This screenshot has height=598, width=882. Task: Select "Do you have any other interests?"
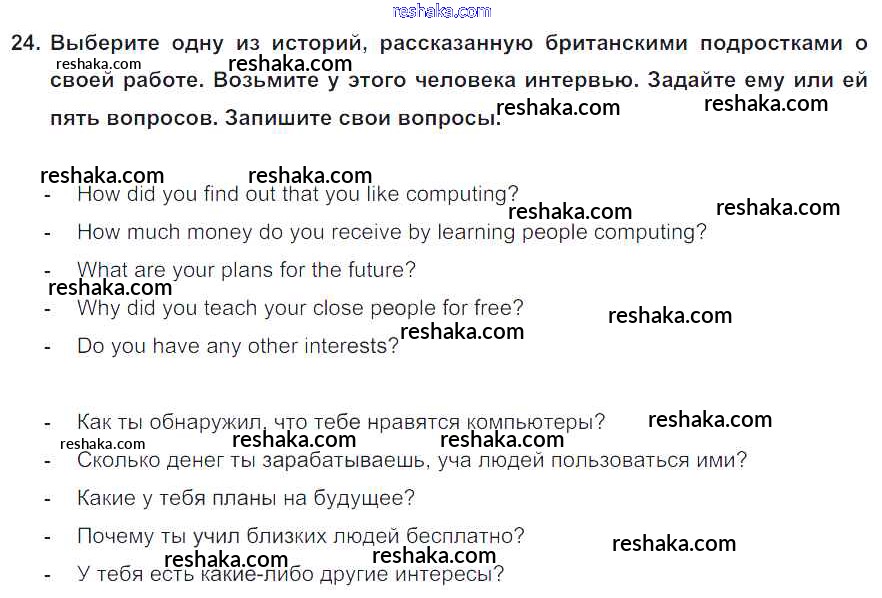click(238, 346)
